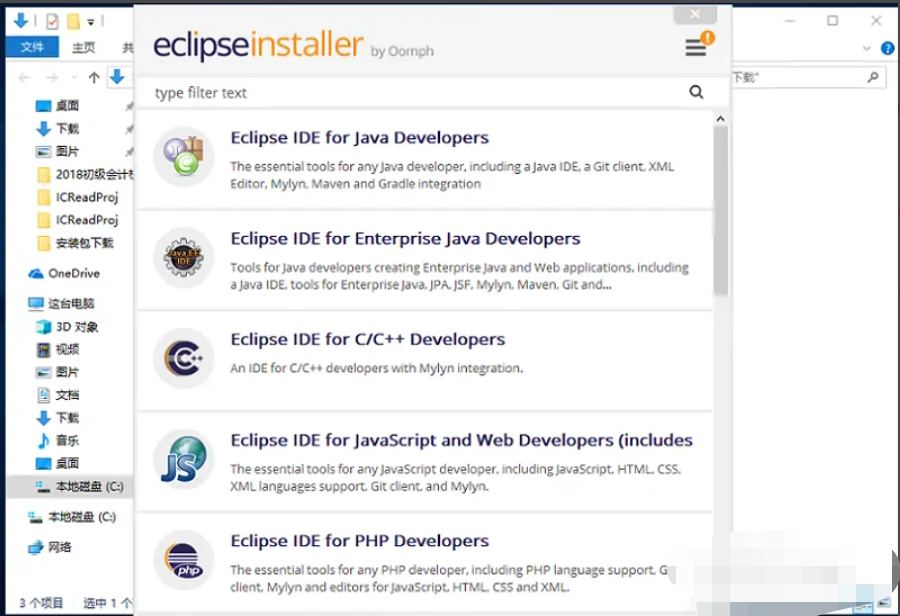
Task: Open Eclipse IDE for C/C++ Developers title
Action: (367, 340)
